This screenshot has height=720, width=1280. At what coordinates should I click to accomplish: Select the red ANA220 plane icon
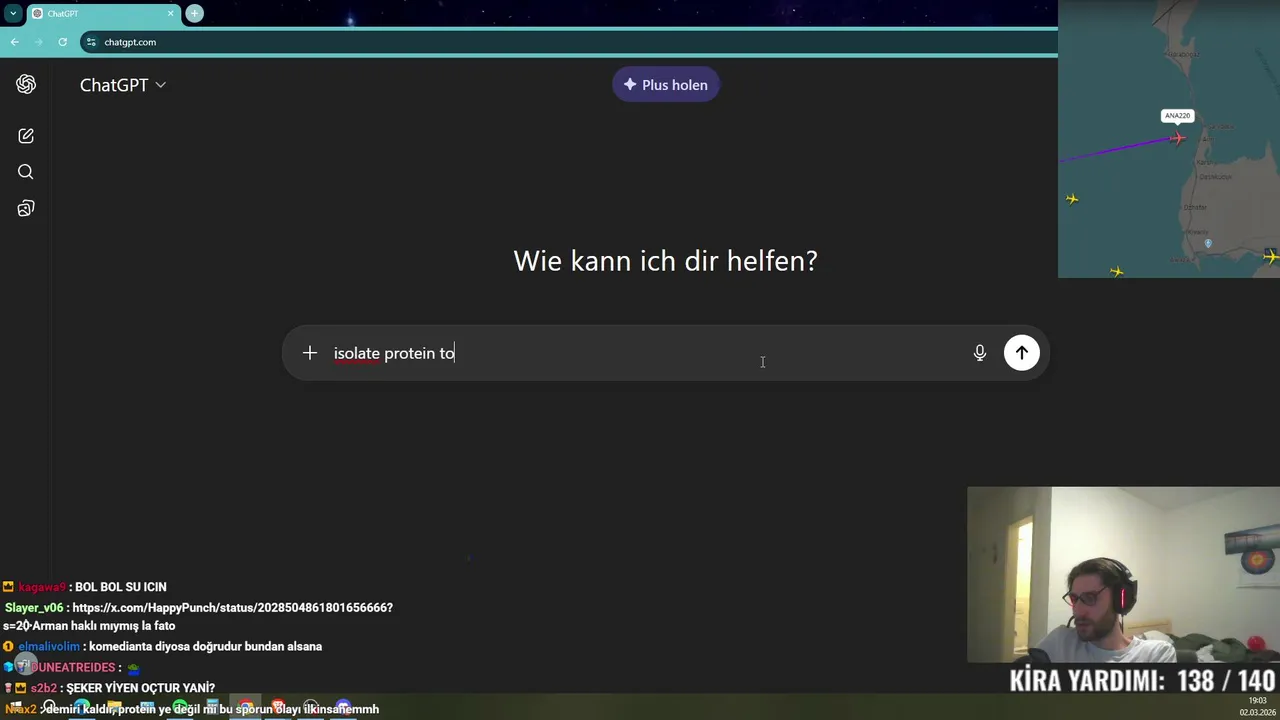(1178, 138)
